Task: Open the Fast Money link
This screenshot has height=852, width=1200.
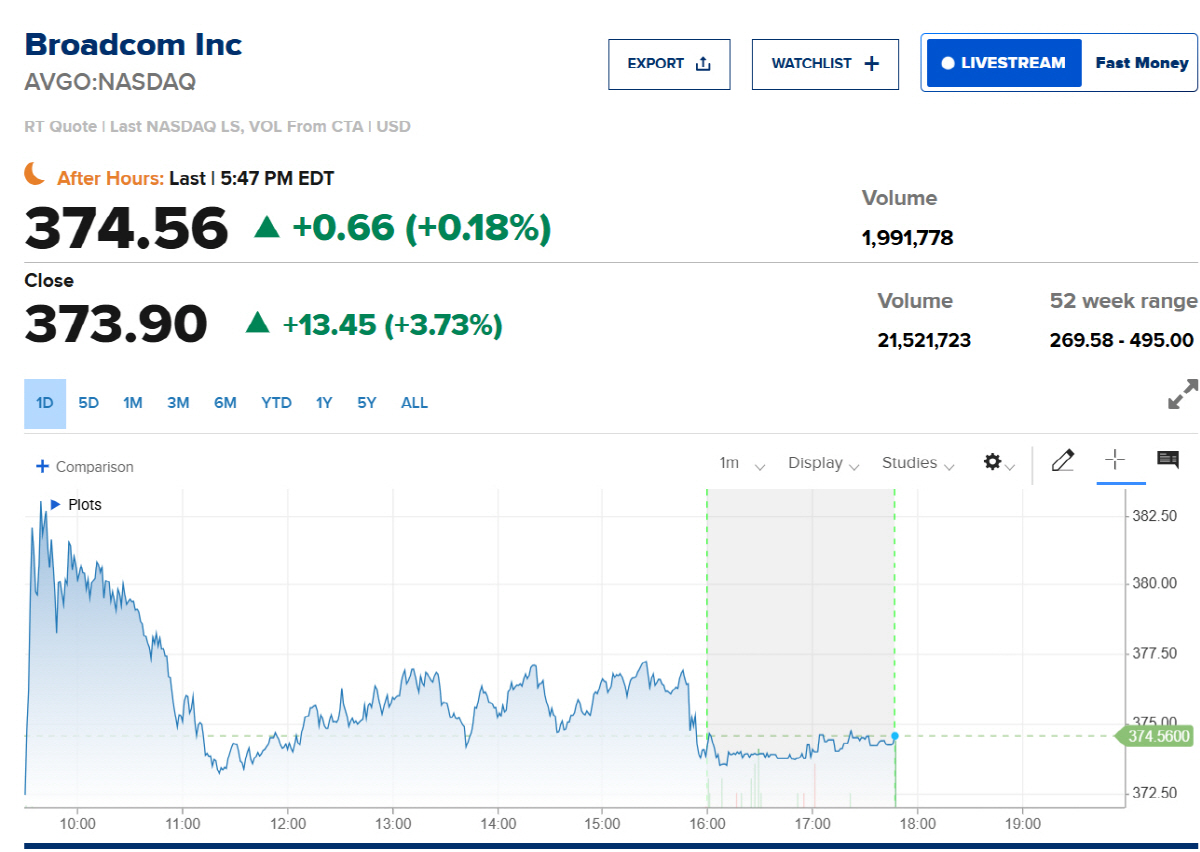Action: pos(1141,63)
